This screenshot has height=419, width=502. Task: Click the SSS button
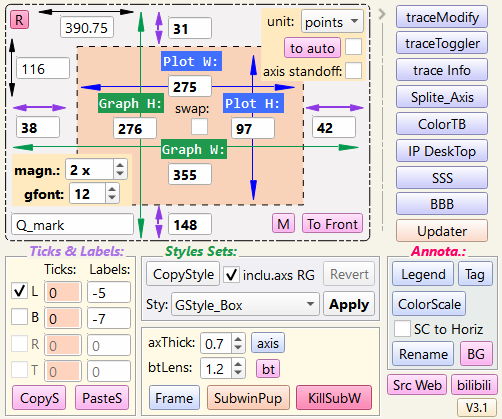(x=442, y=178)
